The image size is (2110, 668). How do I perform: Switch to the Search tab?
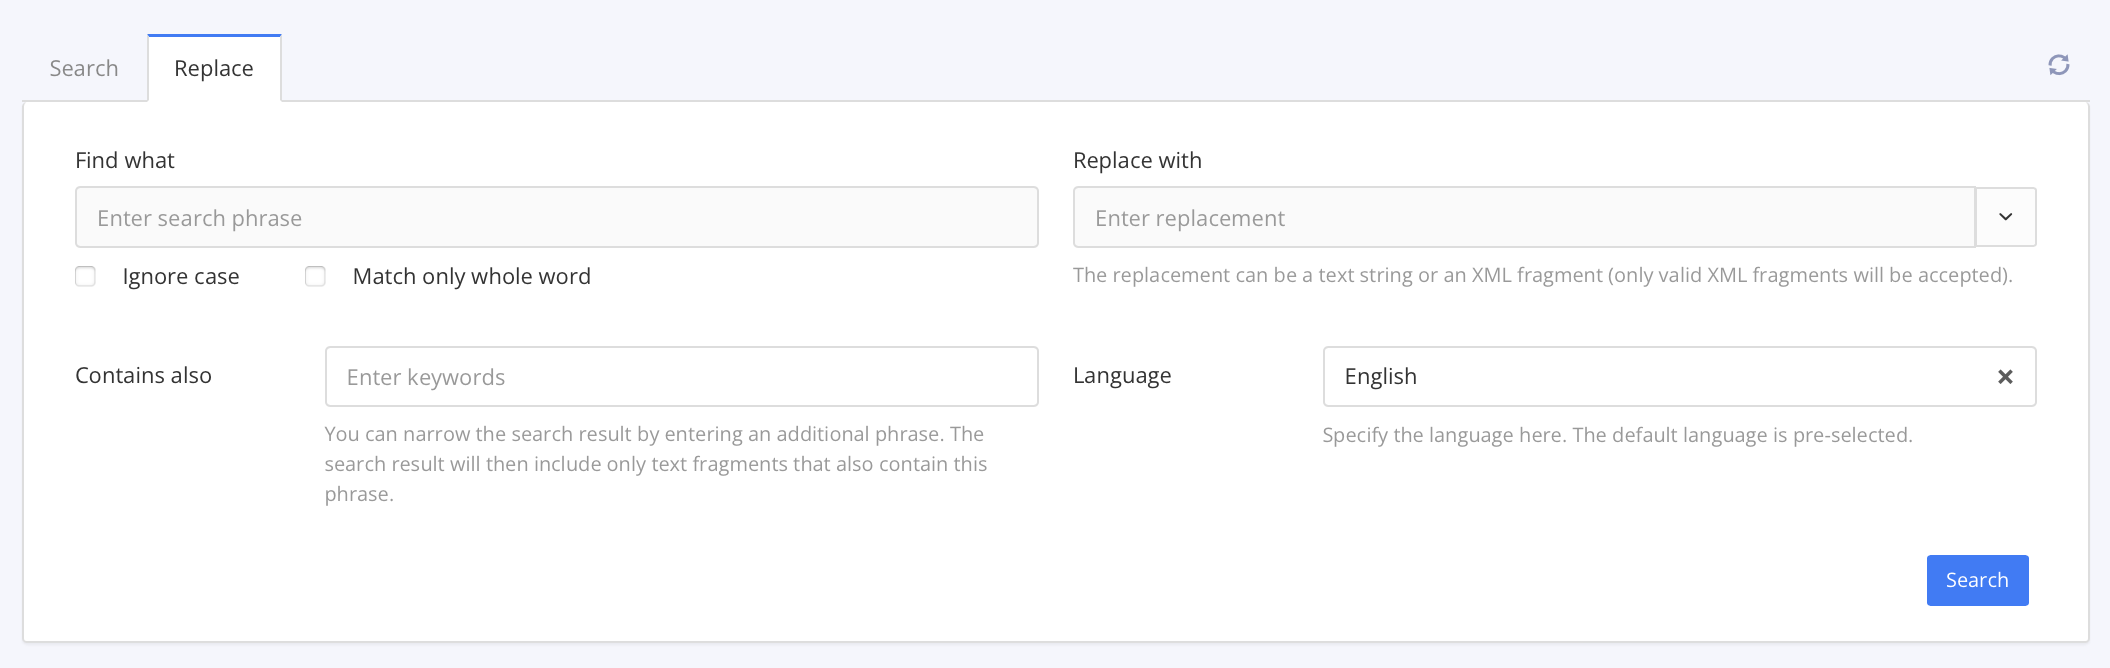coord(84,68)
